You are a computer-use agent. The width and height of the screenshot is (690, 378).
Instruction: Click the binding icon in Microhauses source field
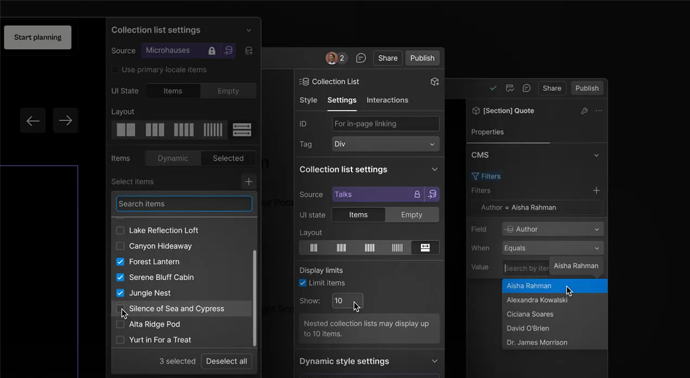point(228,51)
